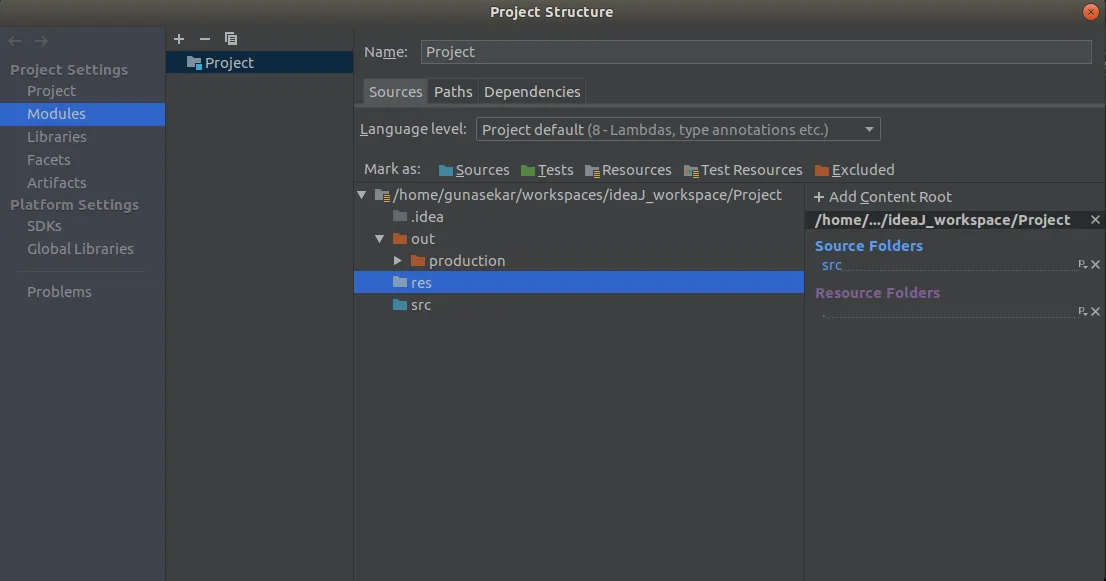Click the add module plus icon

point(179,39)
